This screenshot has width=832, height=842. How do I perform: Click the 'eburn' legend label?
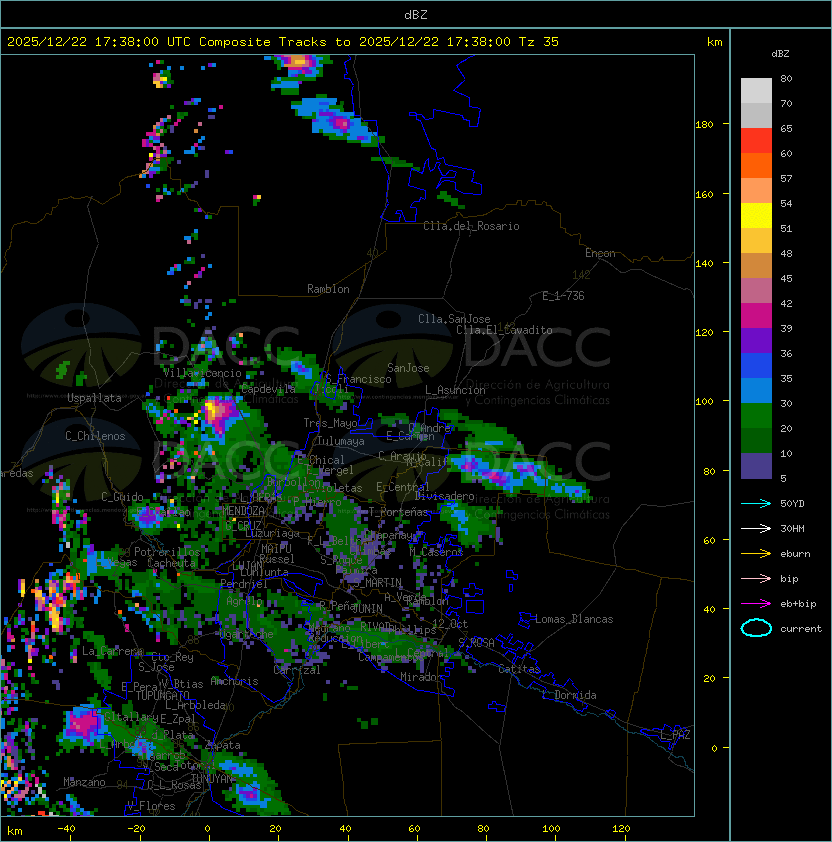(795, 554)
